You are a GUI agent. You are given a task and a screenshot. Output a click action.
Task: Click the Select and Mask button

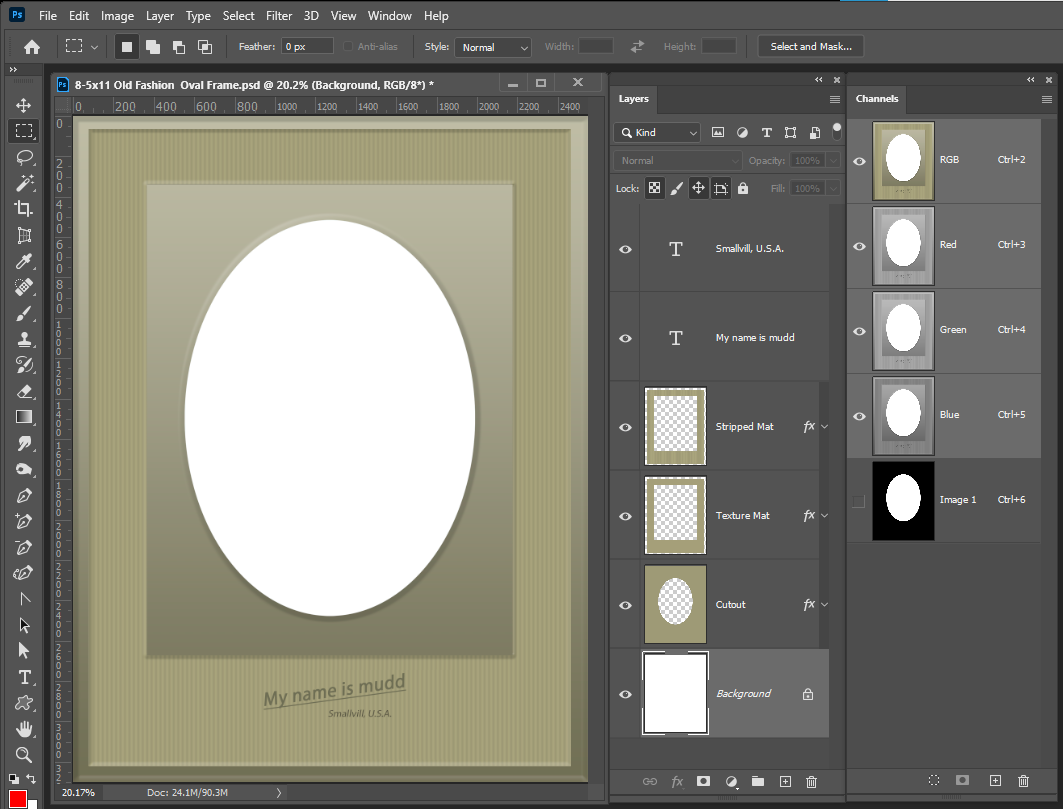coord(810,46)
